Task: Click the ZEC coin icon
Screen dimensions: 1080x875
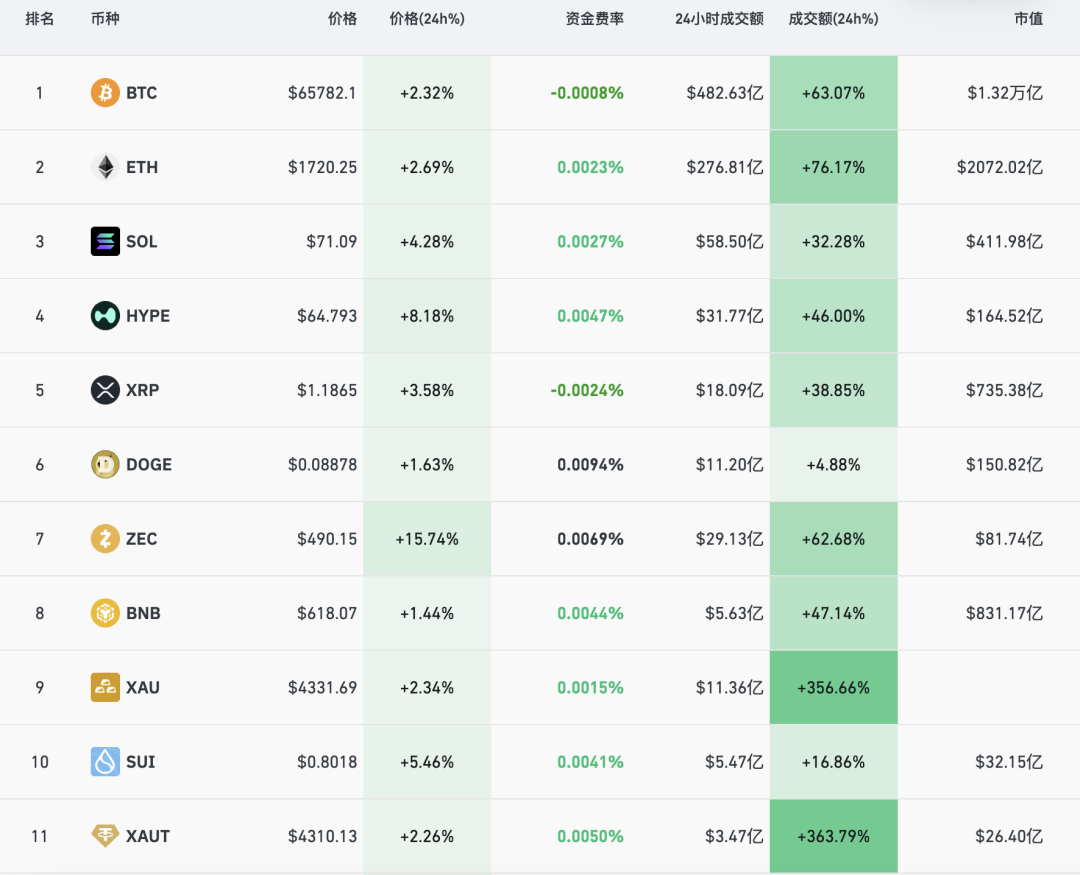Action: (x=105, y=539)
